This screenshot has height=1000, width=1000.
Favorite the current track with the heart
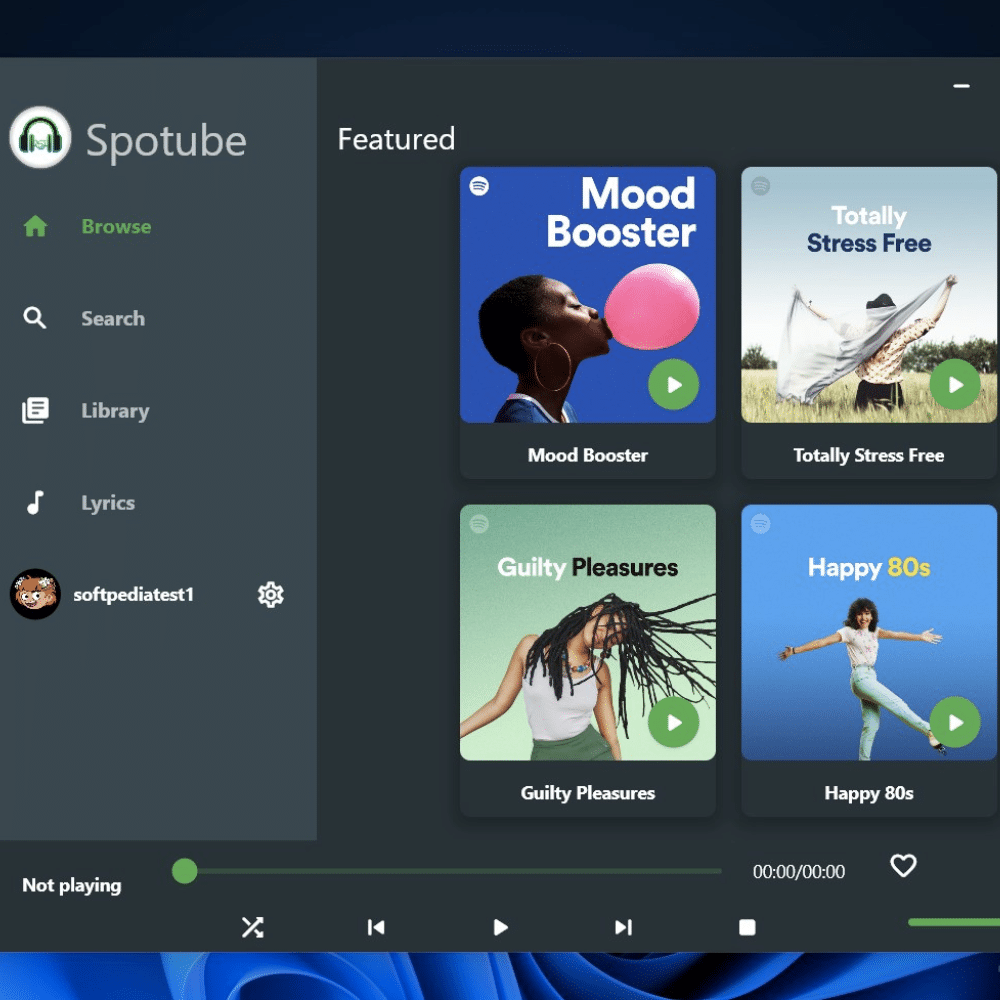pyautogui.click(x=902, y=866)
